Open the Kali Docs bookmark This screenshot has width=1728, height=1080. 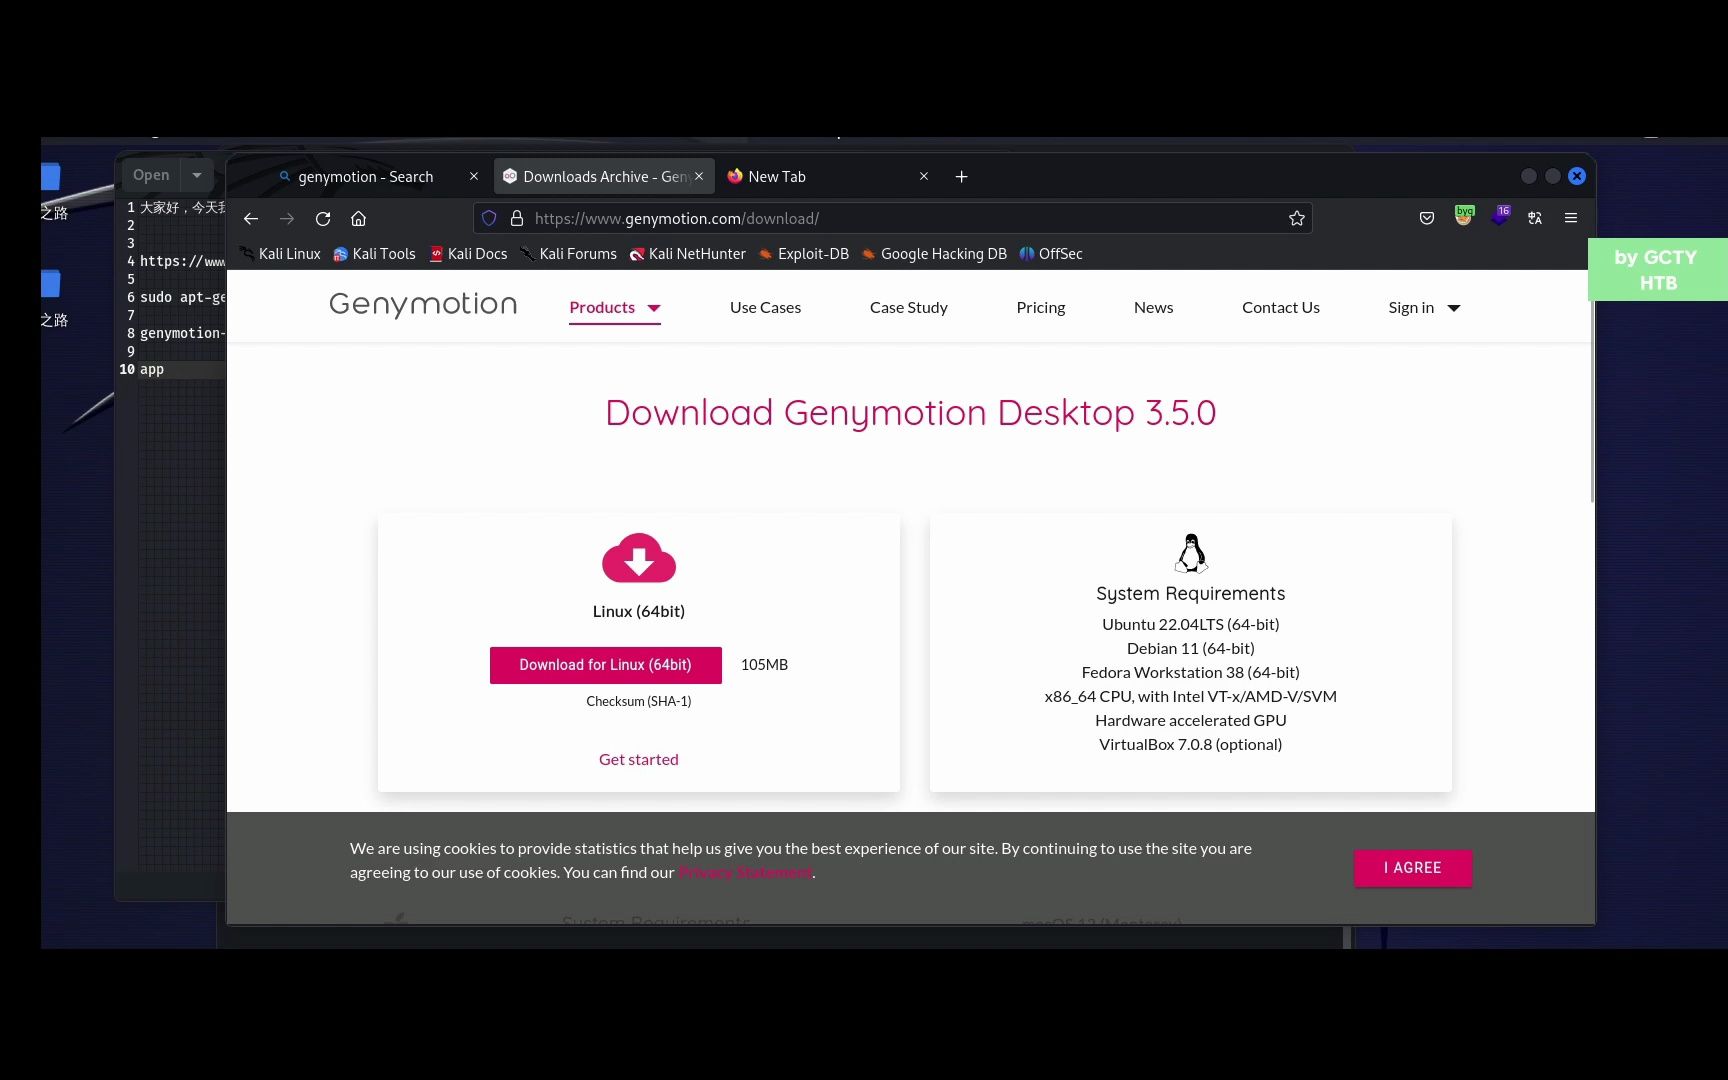point(468,254)
